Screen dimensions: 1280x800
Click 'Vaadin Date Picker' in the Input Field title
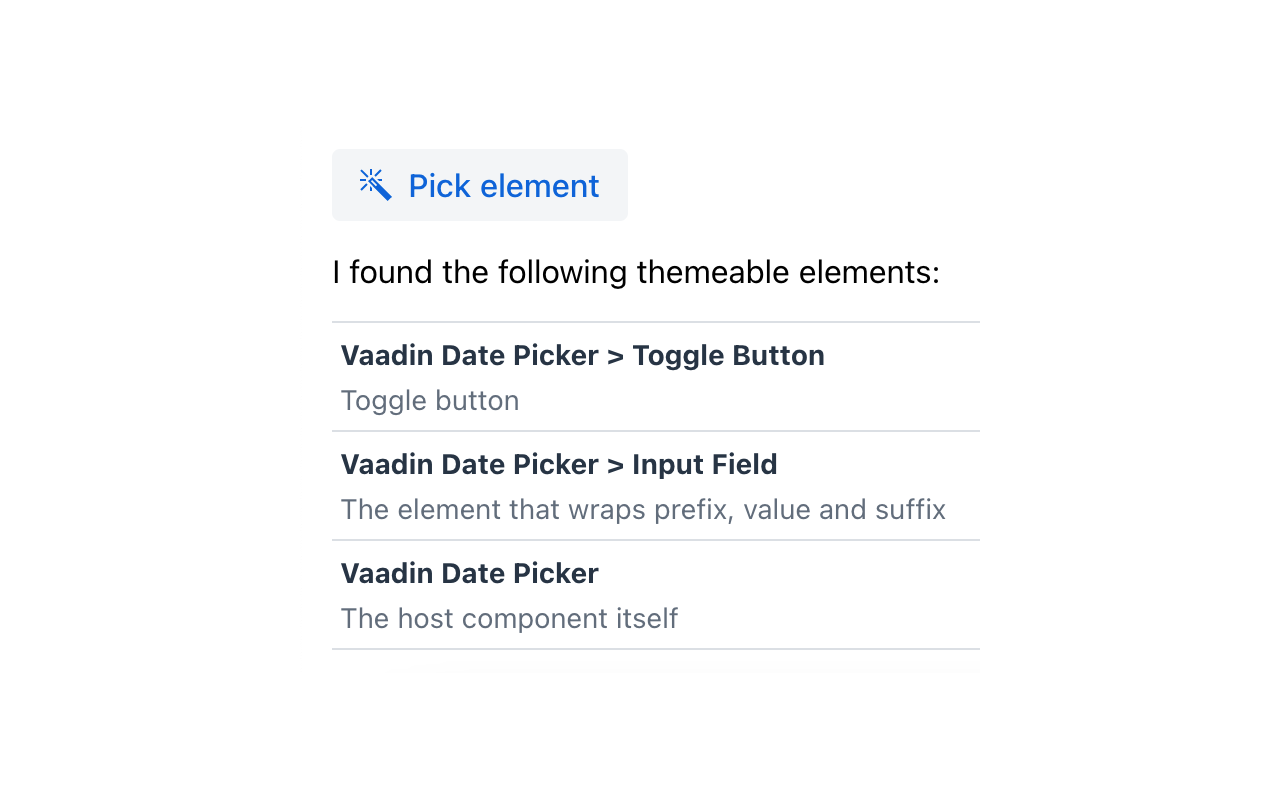tap(469, 465)
